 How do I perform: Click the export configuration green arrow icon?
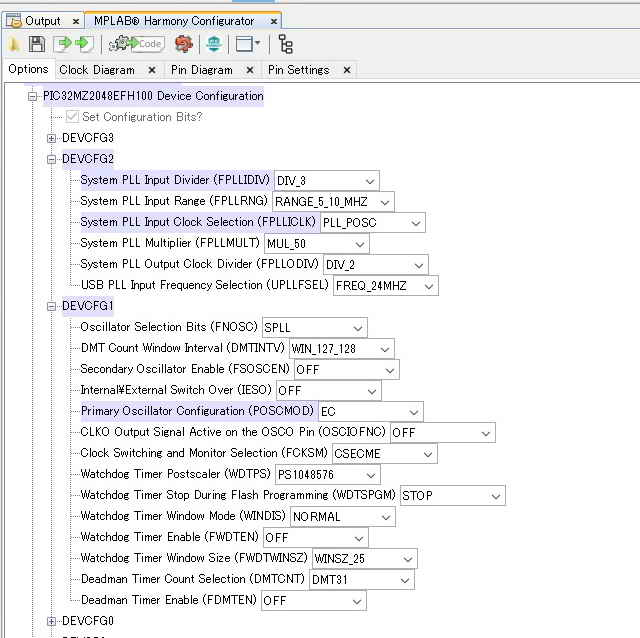(84, 44)
